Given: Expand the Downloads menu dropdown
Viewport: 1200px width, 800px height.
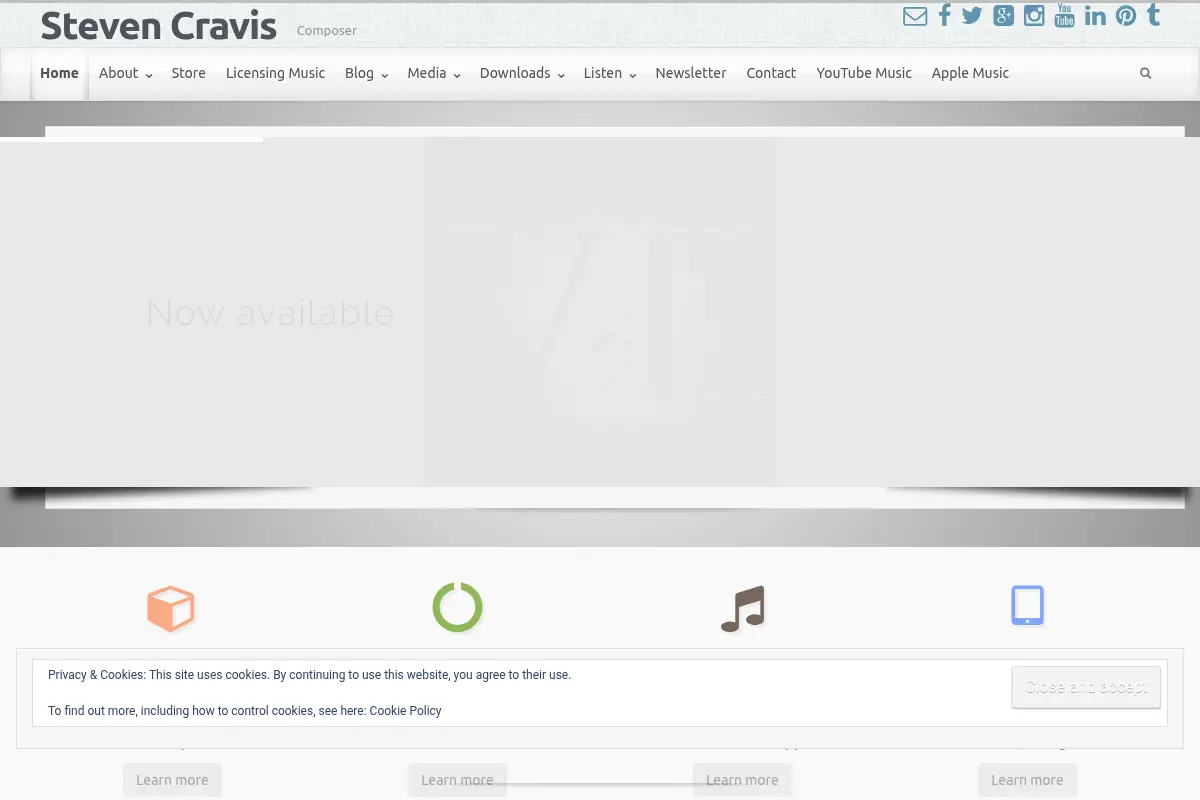Looking at the screenshot, I should pyautogui.click(x=522, y=73).
